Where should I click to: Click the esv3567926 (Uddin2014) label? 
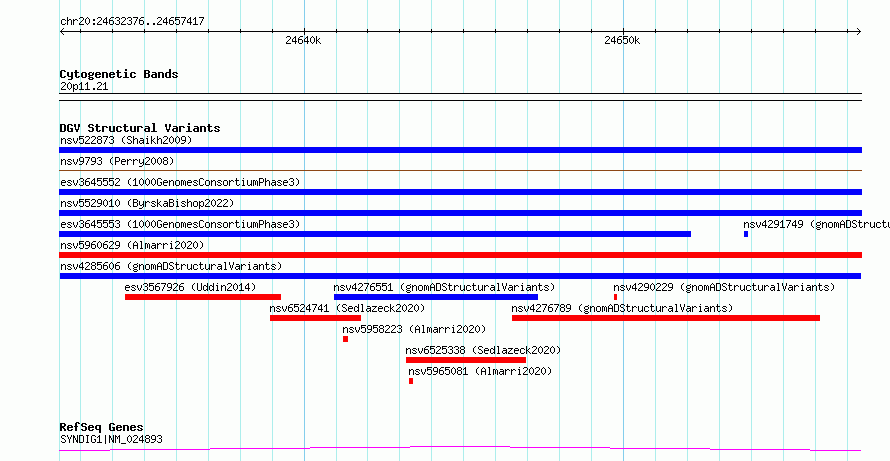[x=190, y=287]
